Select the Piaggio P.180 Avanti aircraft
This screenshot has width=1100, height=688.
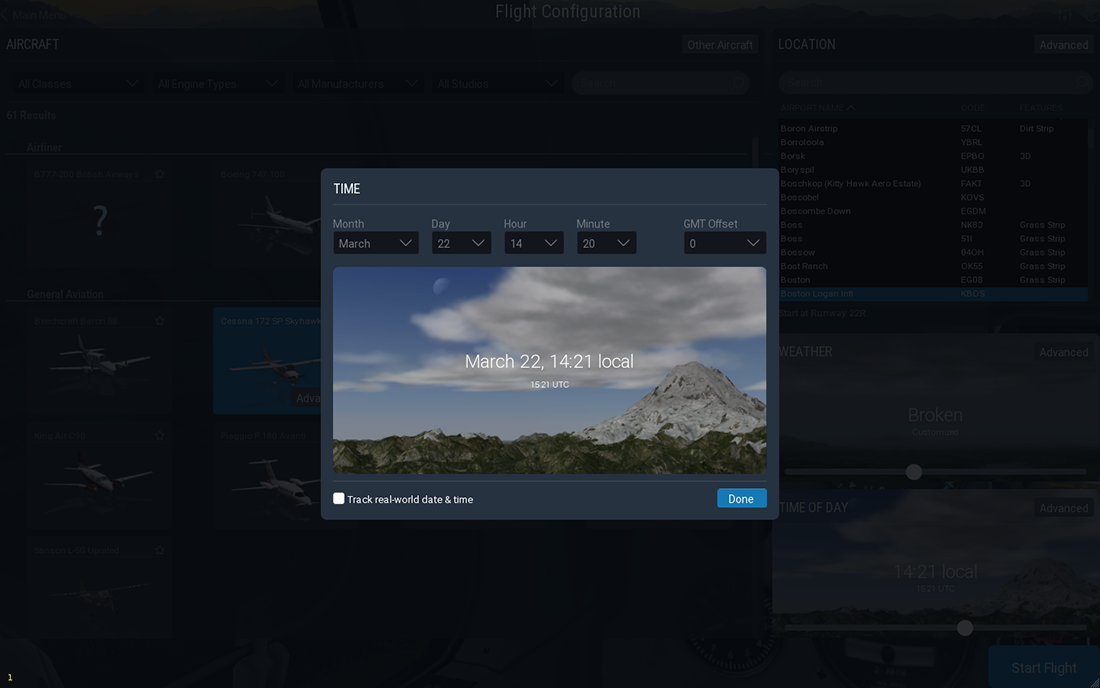(267, 476)
